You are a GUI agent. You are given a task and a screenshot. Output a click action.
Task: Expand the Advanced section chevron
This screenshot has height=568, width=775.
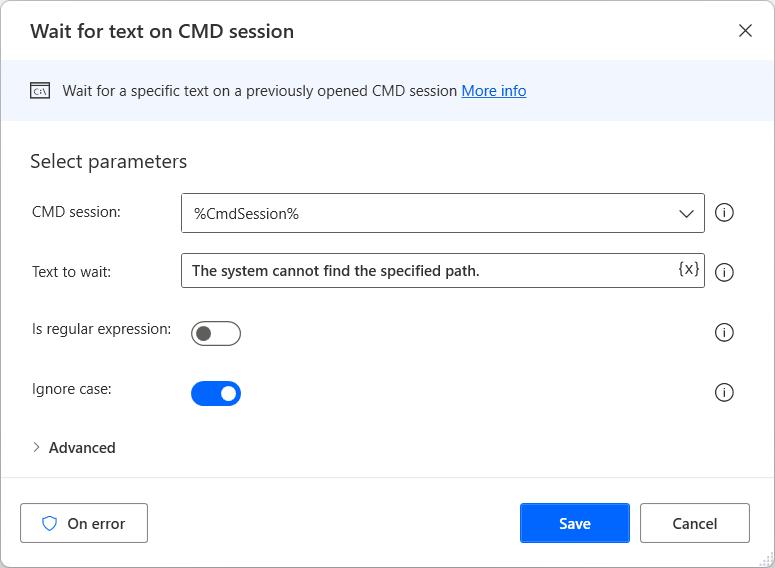(37, 448)
